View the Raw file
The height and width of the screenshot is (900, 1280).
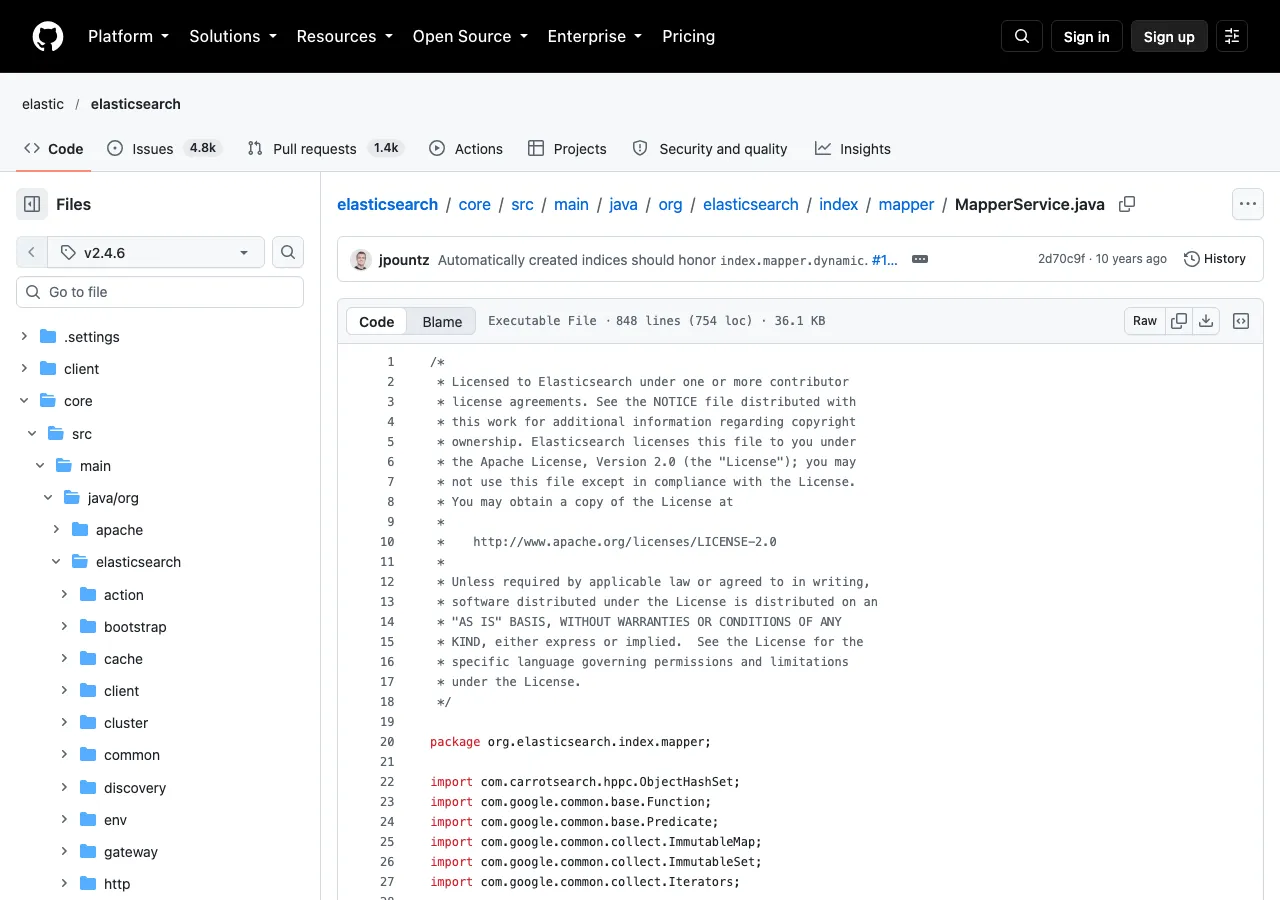click(x=1145, y=321)
